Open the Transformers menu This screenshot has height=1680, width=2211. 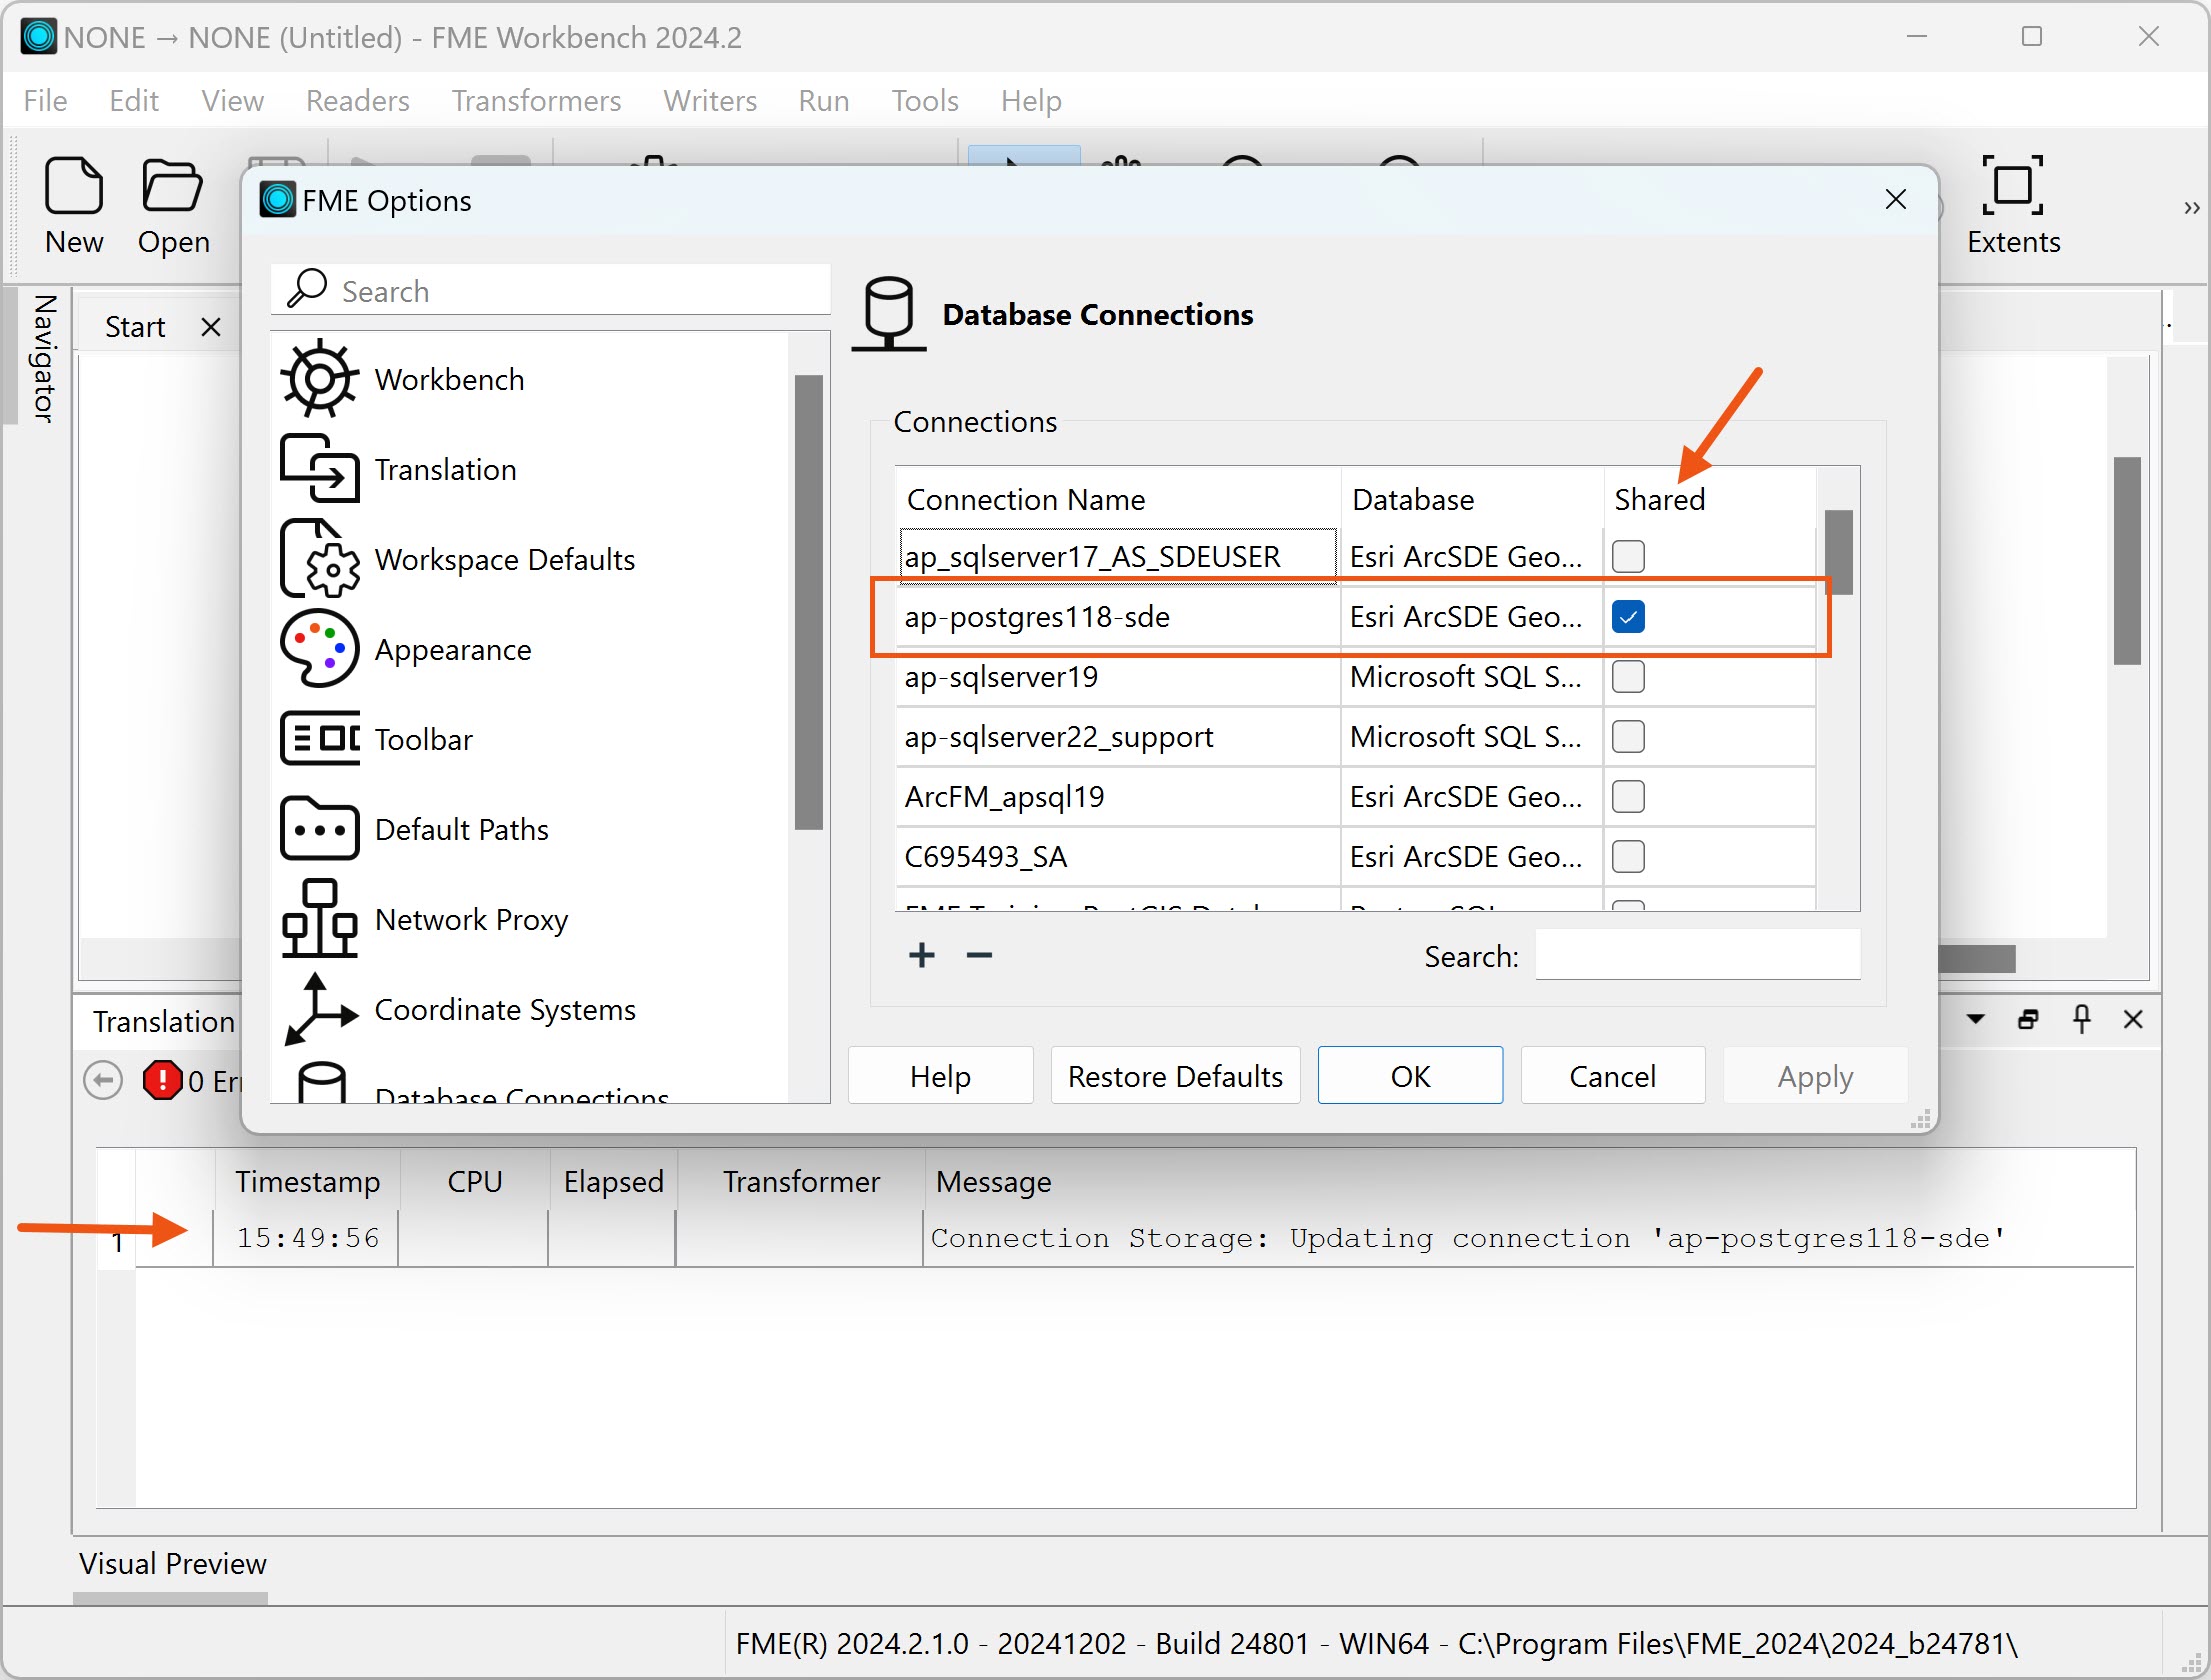pyautogui.click(x=536, y=100)
